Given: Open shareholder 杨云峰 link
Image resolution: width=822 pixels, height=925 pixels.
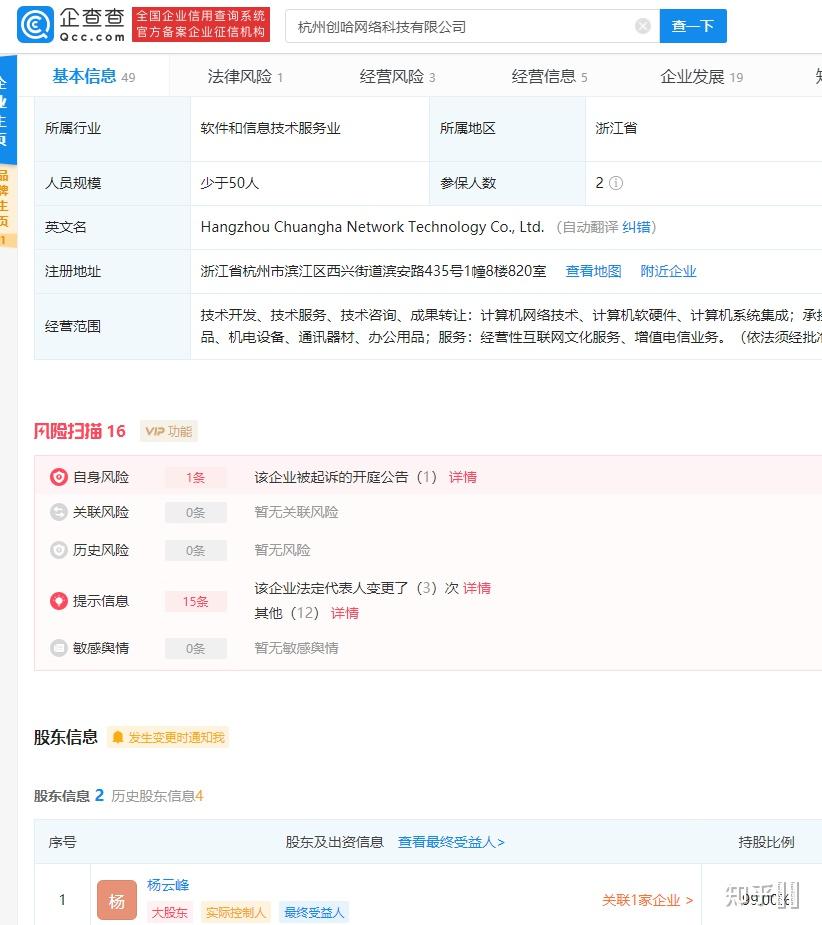Looking at the screenshot, I should [168, 885].
